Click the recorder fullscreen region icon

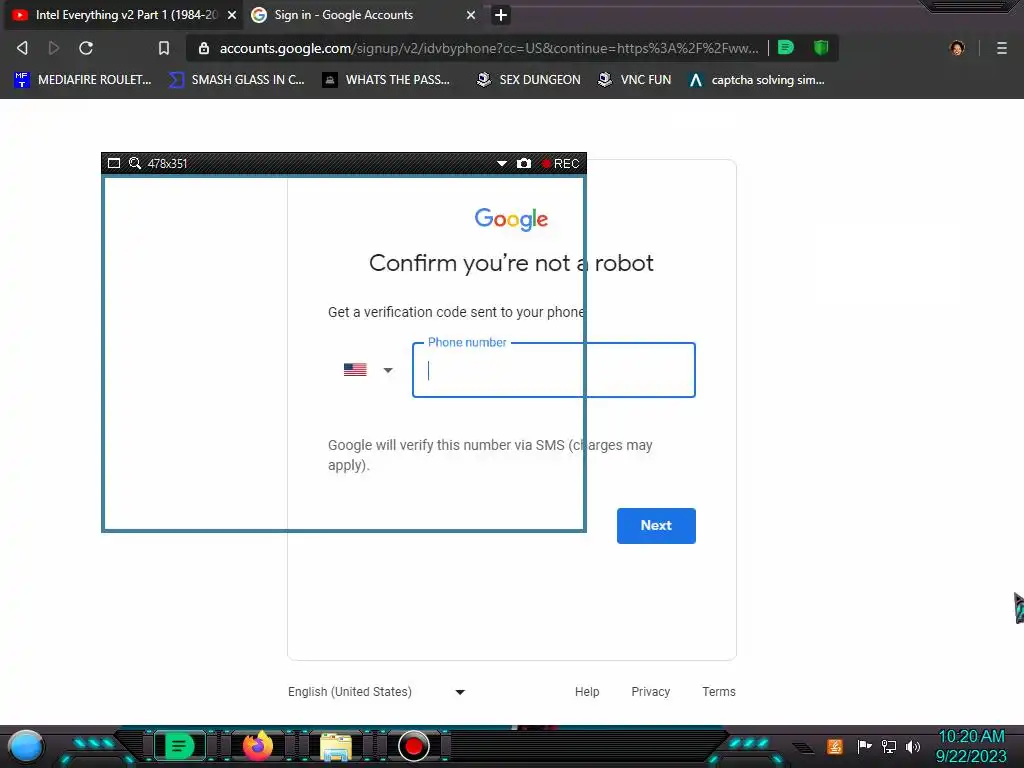pyautogui.click(x=114, y=163)
